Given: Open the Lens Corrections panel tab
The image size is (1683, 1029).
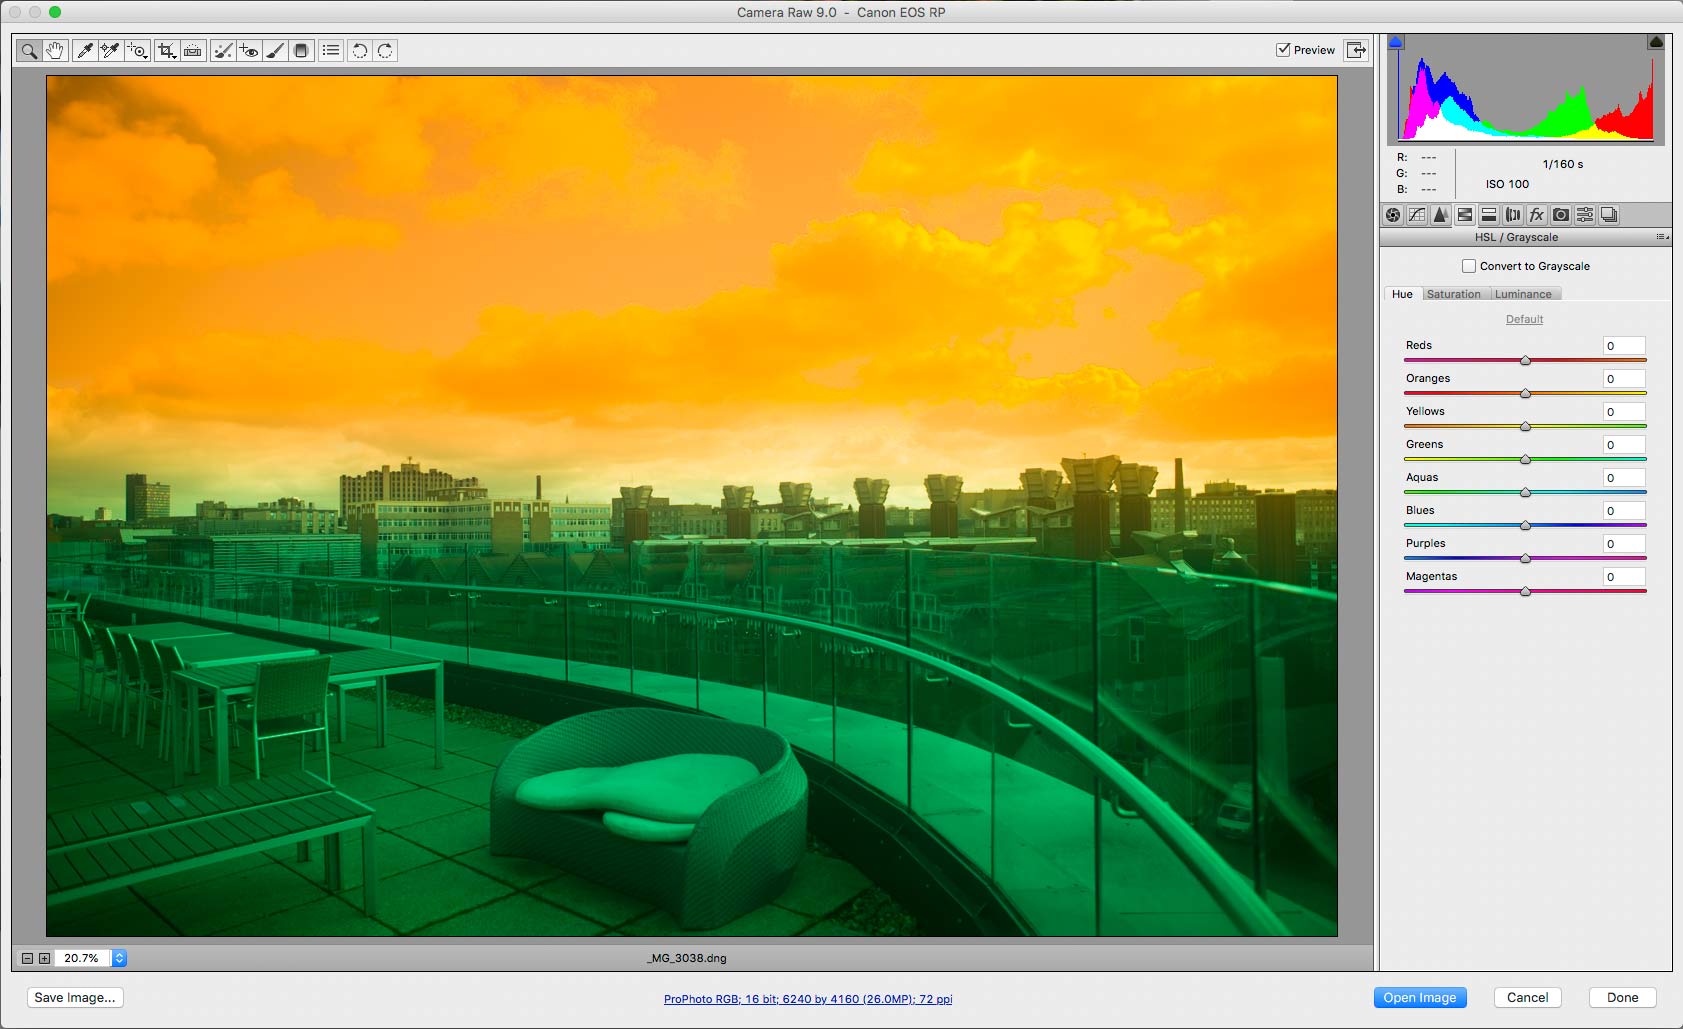Looking at the screenshot, I should [1513, 215].
